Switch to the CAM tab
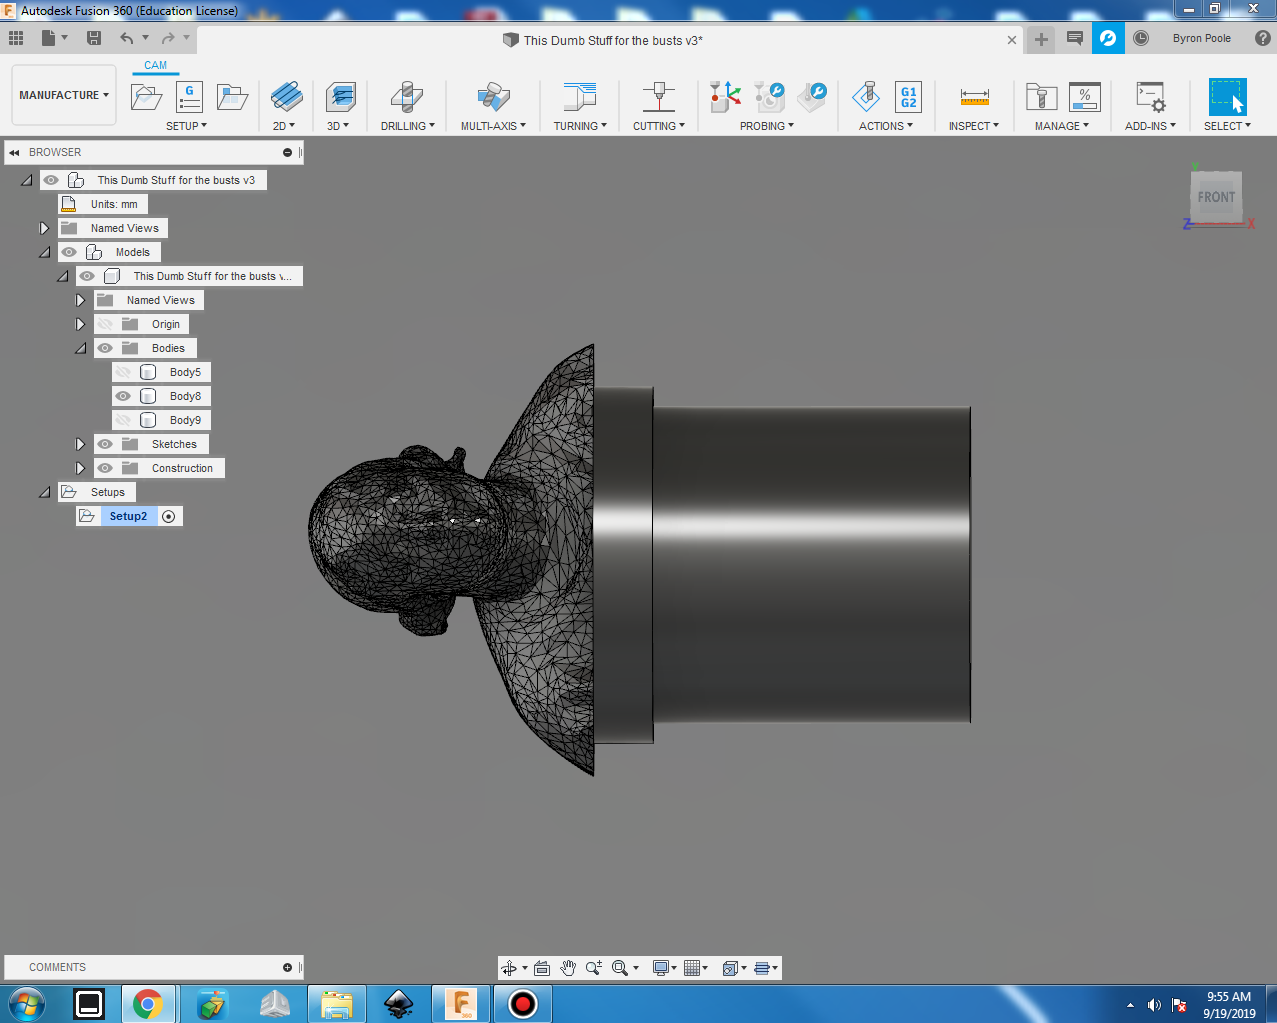 coord(155,65)
